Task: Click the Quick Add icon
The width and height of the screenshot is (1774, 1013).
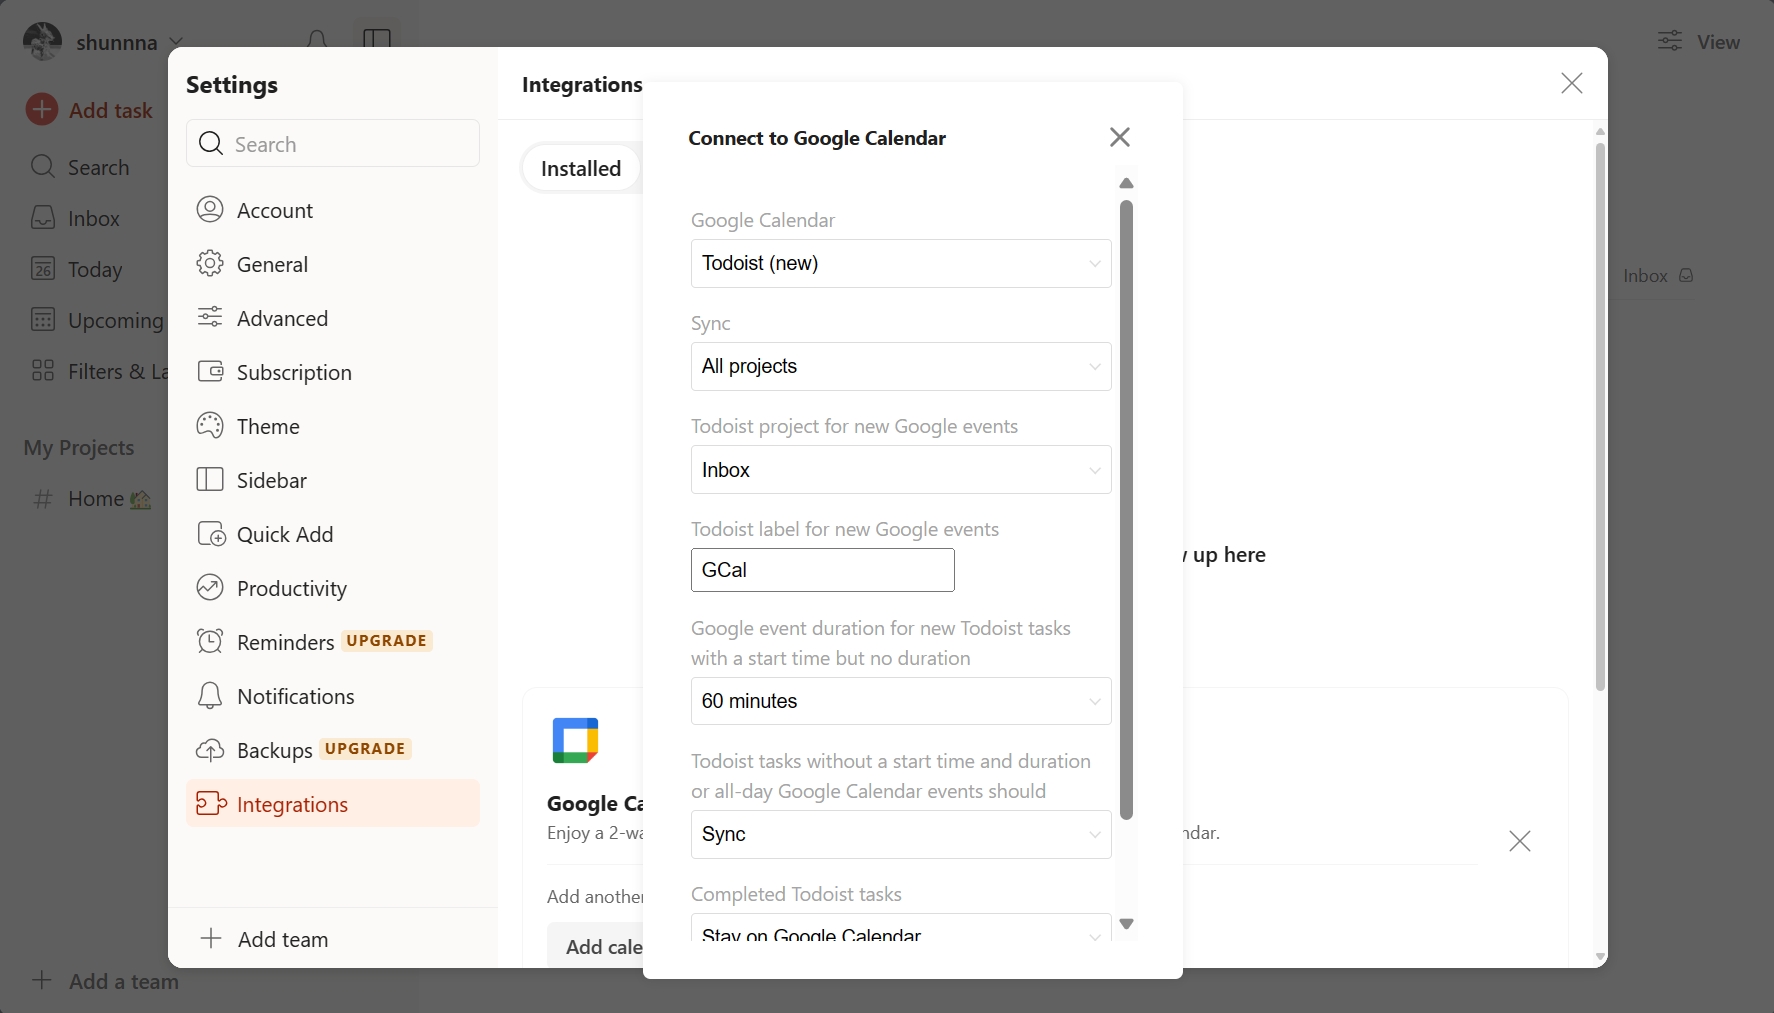Action: [x=210, y=533]
